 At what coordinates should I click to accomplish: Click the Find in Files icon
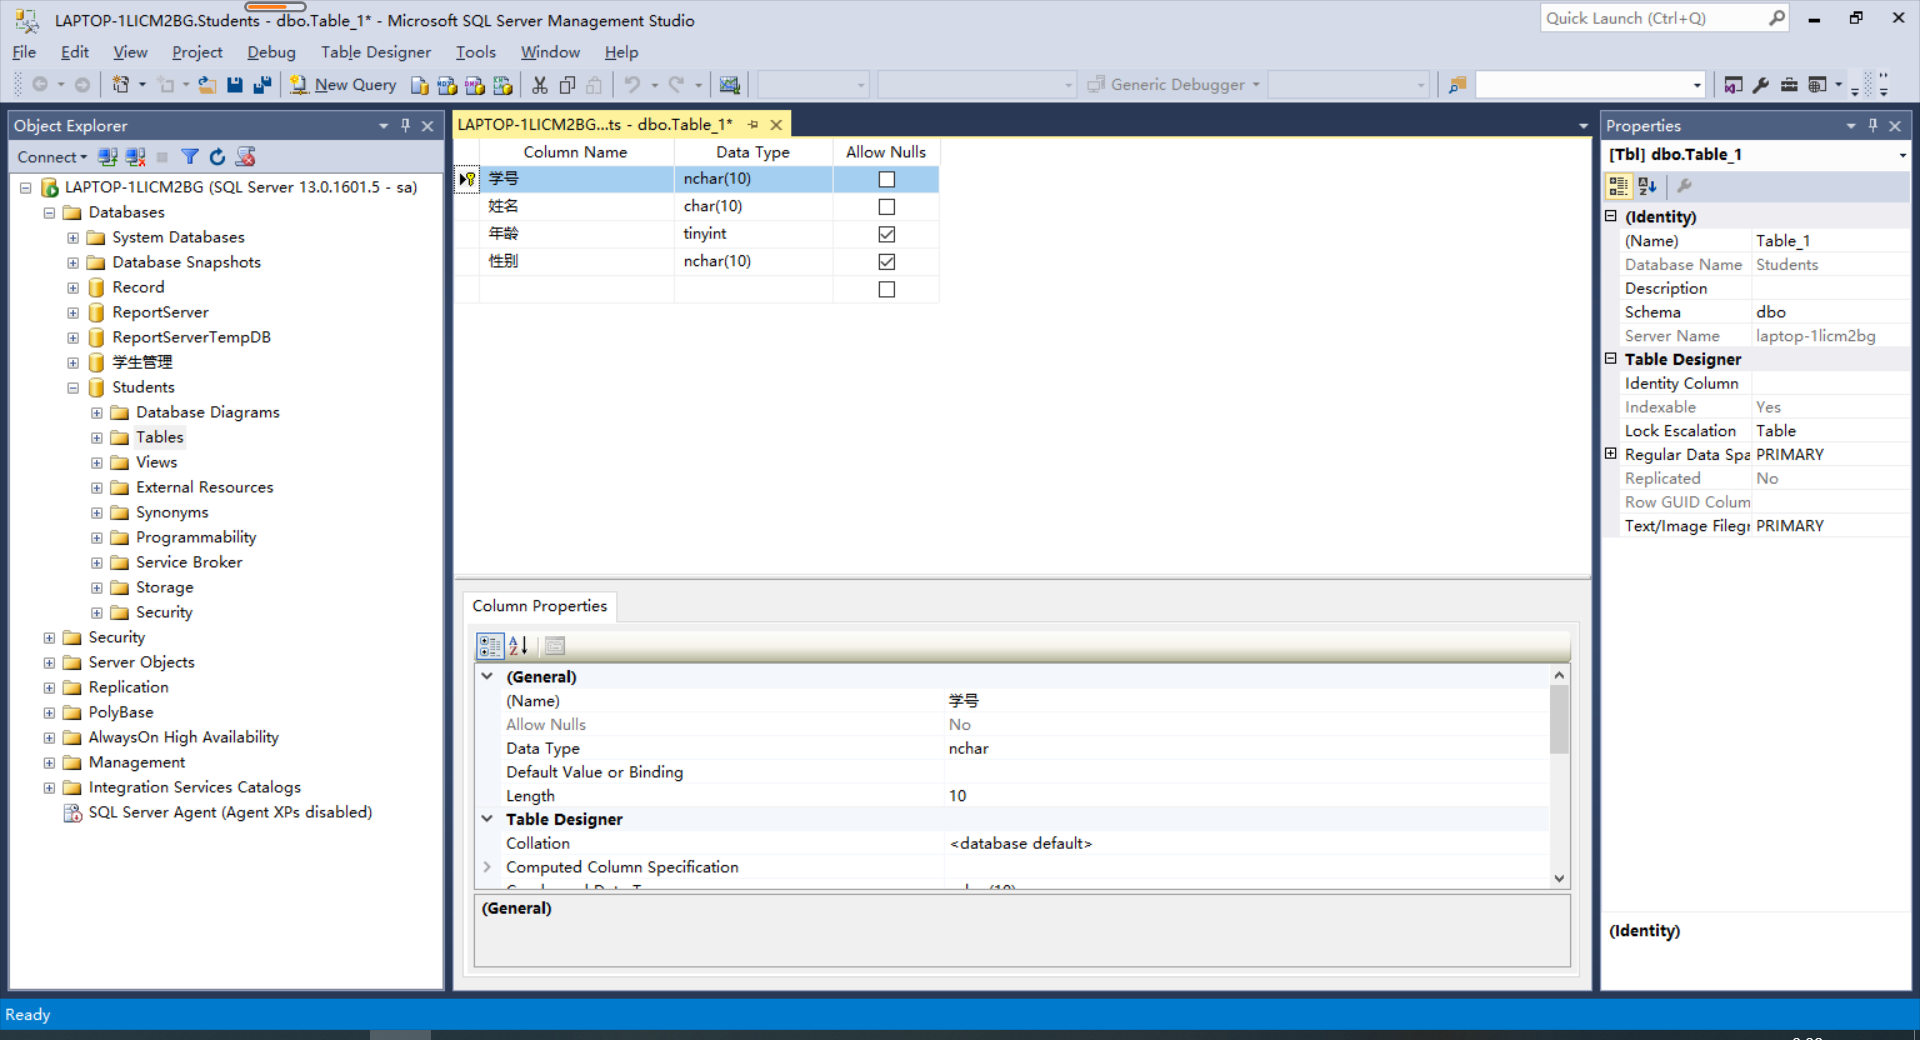[x=1458, y=85]
